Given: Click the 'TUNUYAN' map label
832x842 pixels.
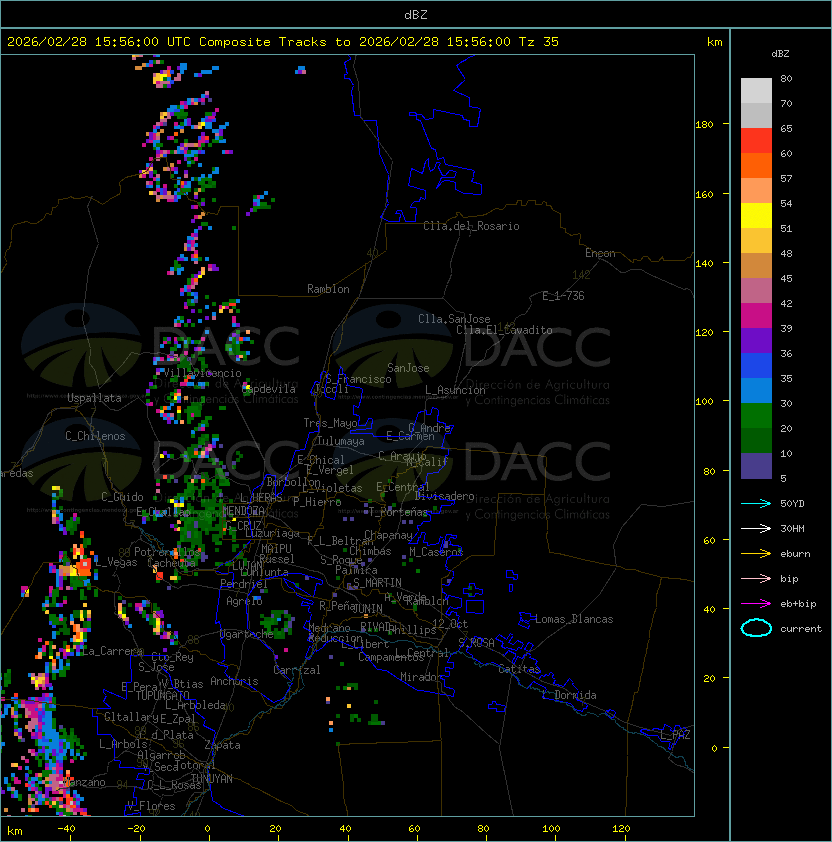Looking at the screenshot, I should pos(212,779).
